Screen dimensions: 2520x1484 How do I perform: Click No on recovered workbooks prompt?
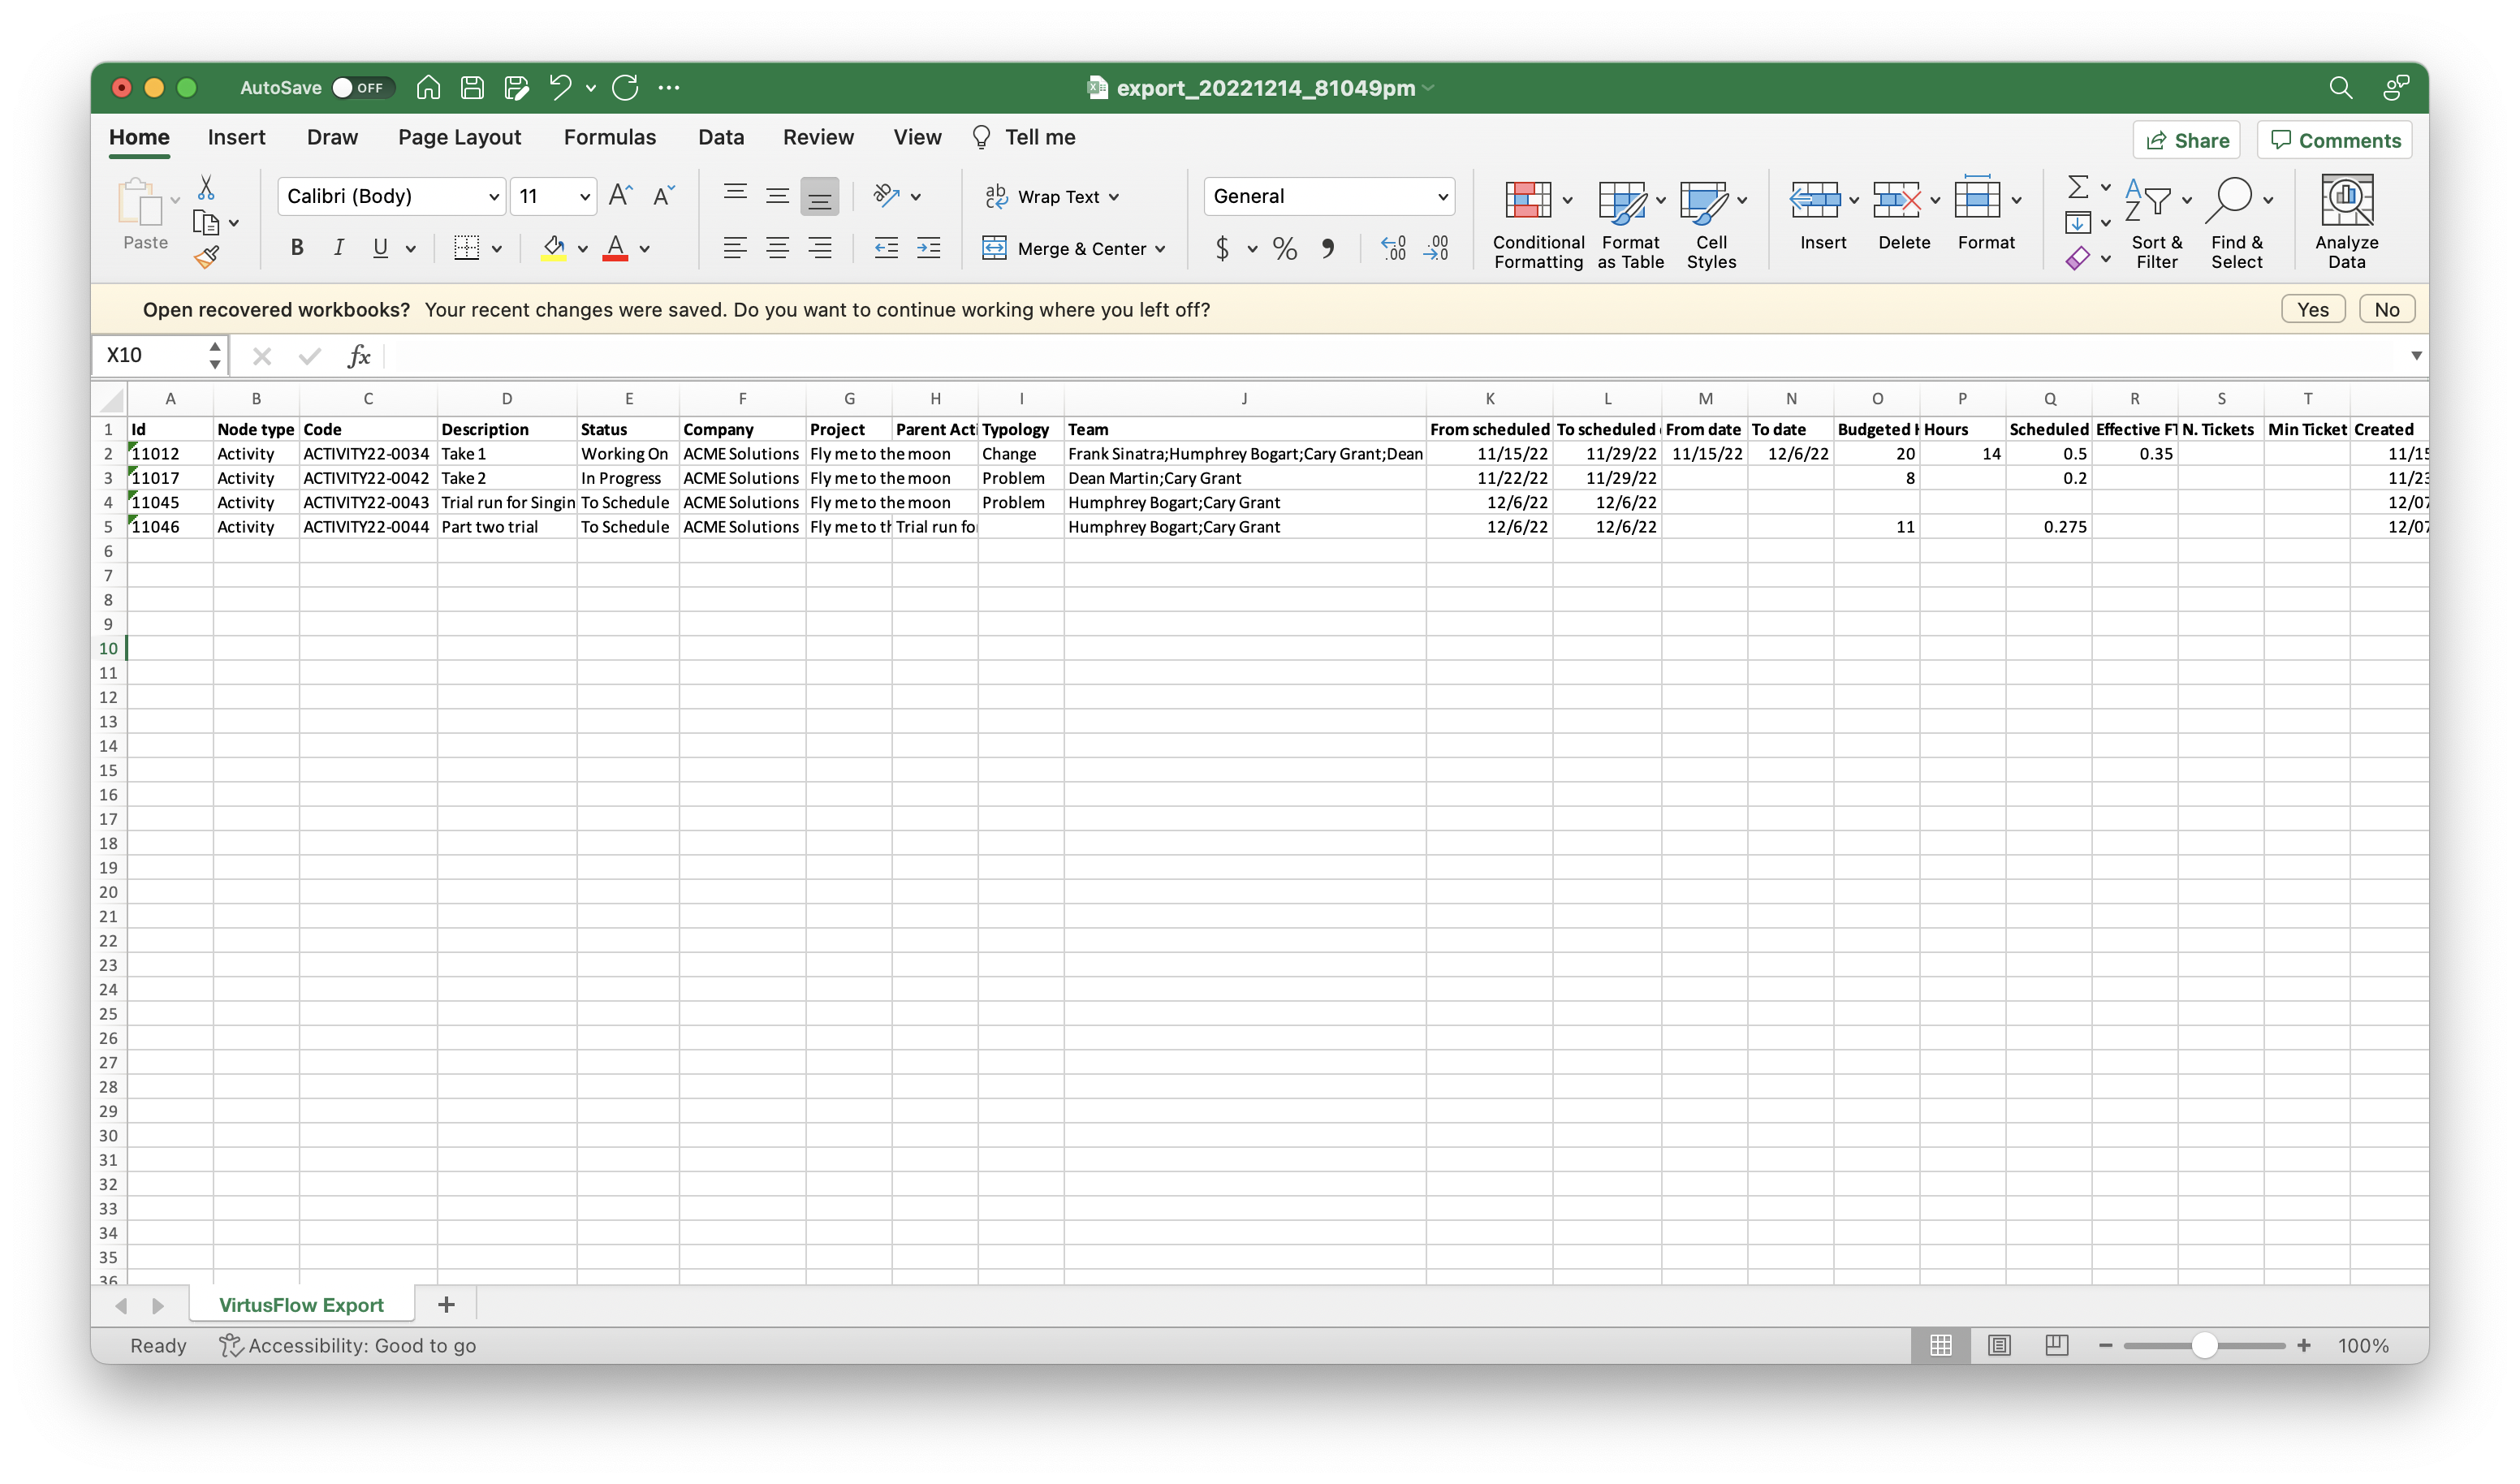point(2386,309)
